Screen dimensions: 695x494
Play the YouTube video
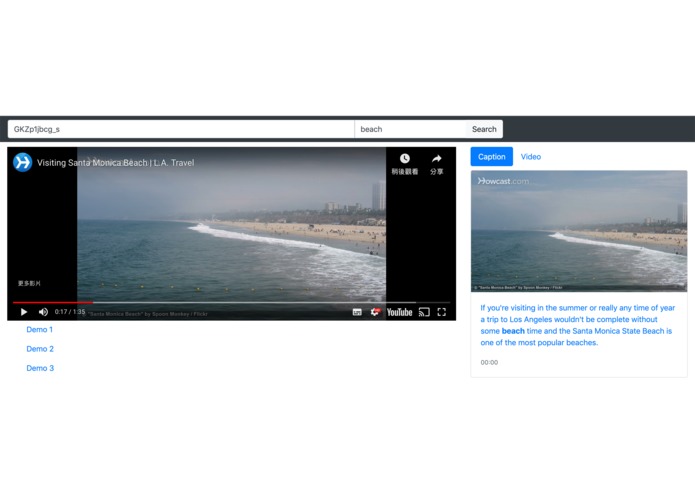click(x=24, y=312)
